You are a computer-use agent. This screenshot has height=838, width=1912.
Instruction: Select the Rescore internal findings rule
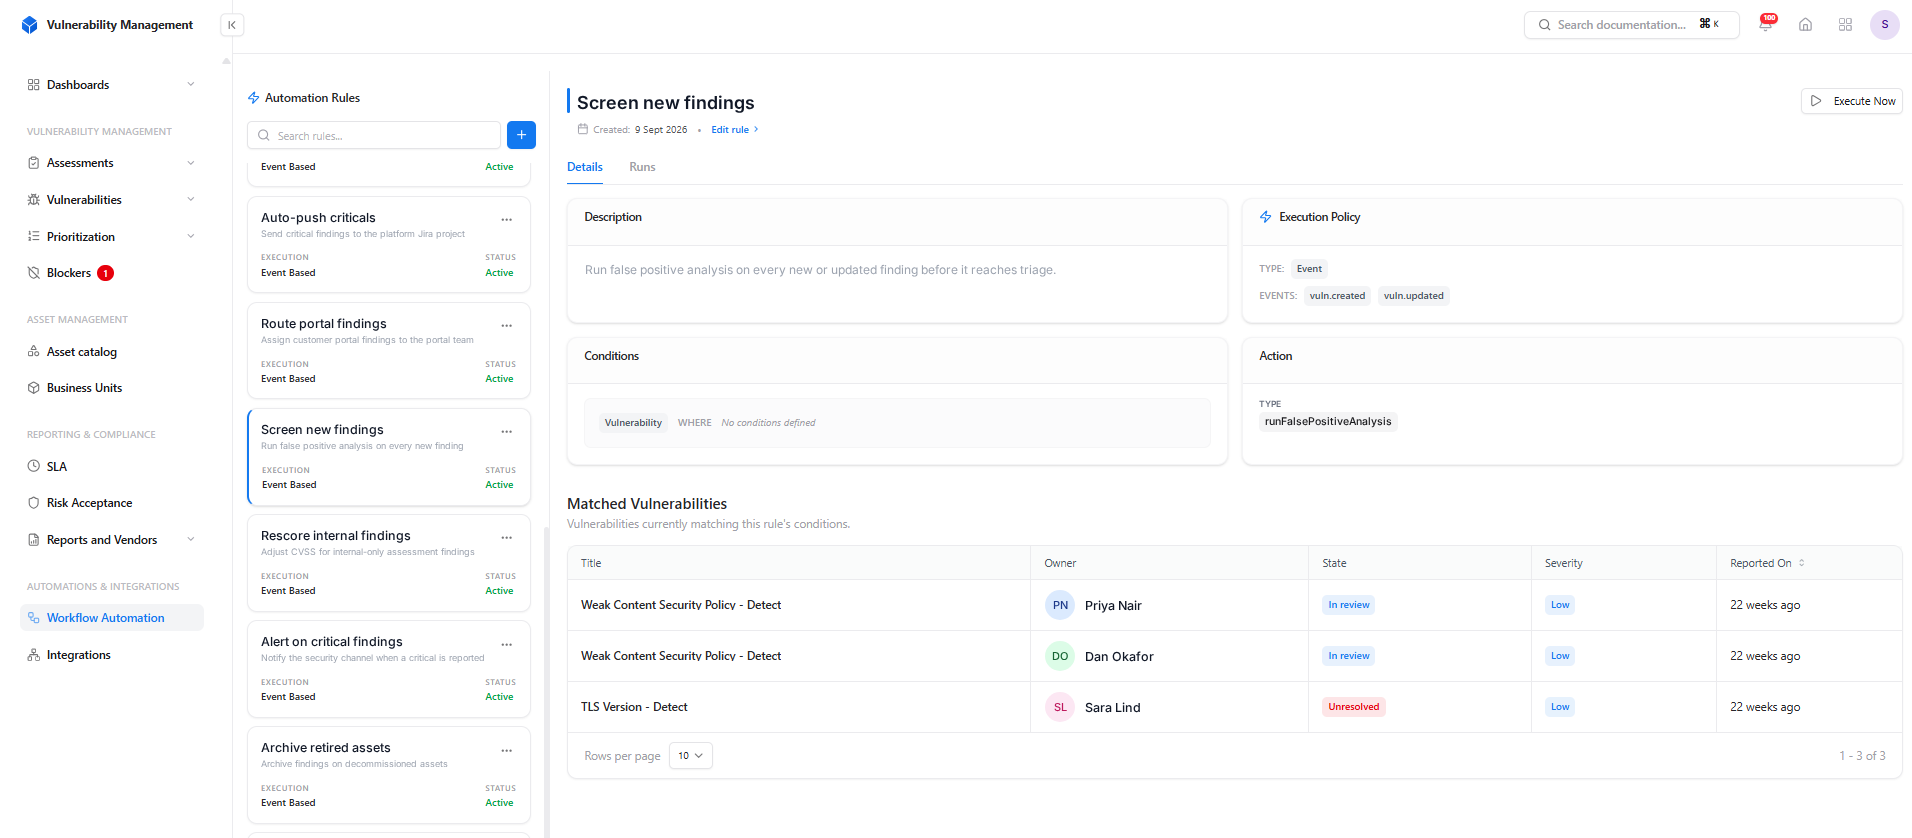pyautogui.click(x=389, y=563)
